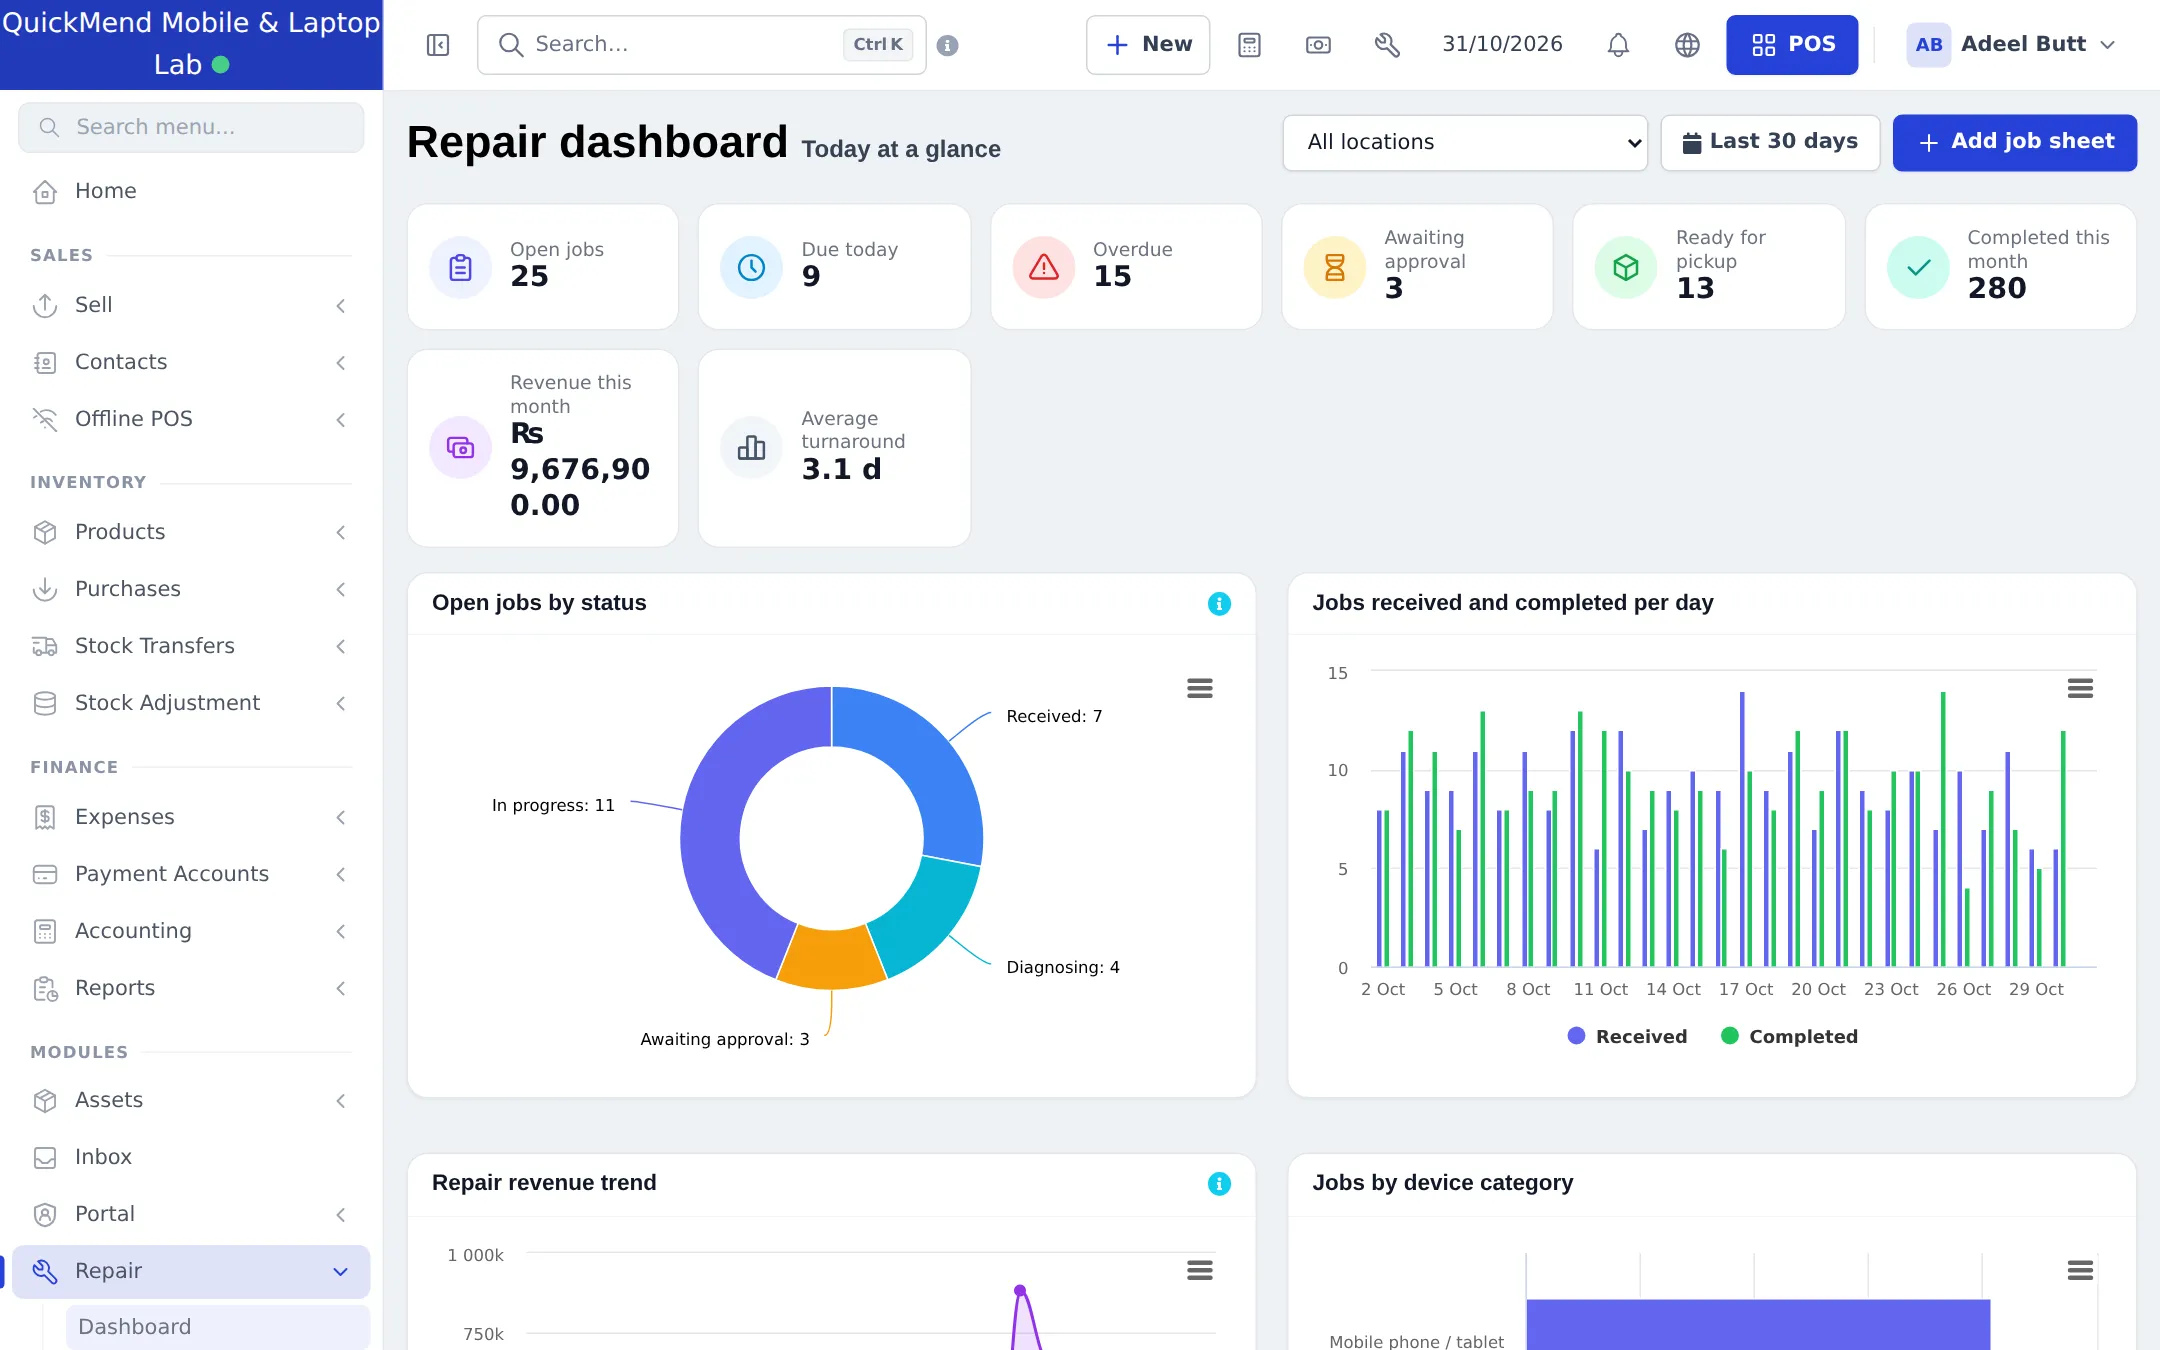Image resolution: width=2160 pixels, height=1350 pixels.
Task: Expand the Products menu
Action: [x=190, y=532]
